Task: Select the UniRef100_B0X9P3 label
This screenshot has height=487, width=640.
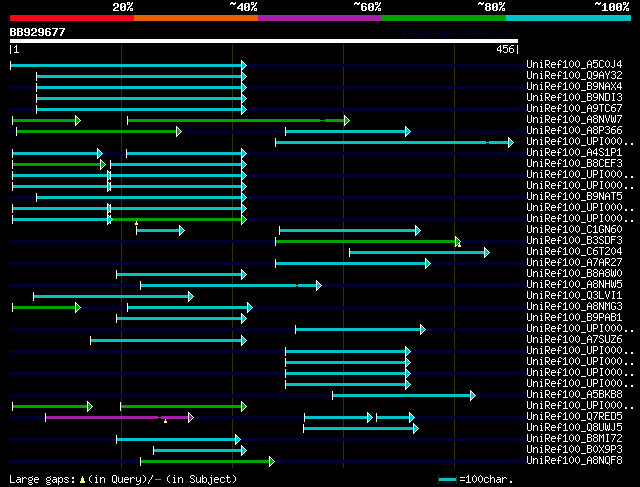Action: point(574,450)
